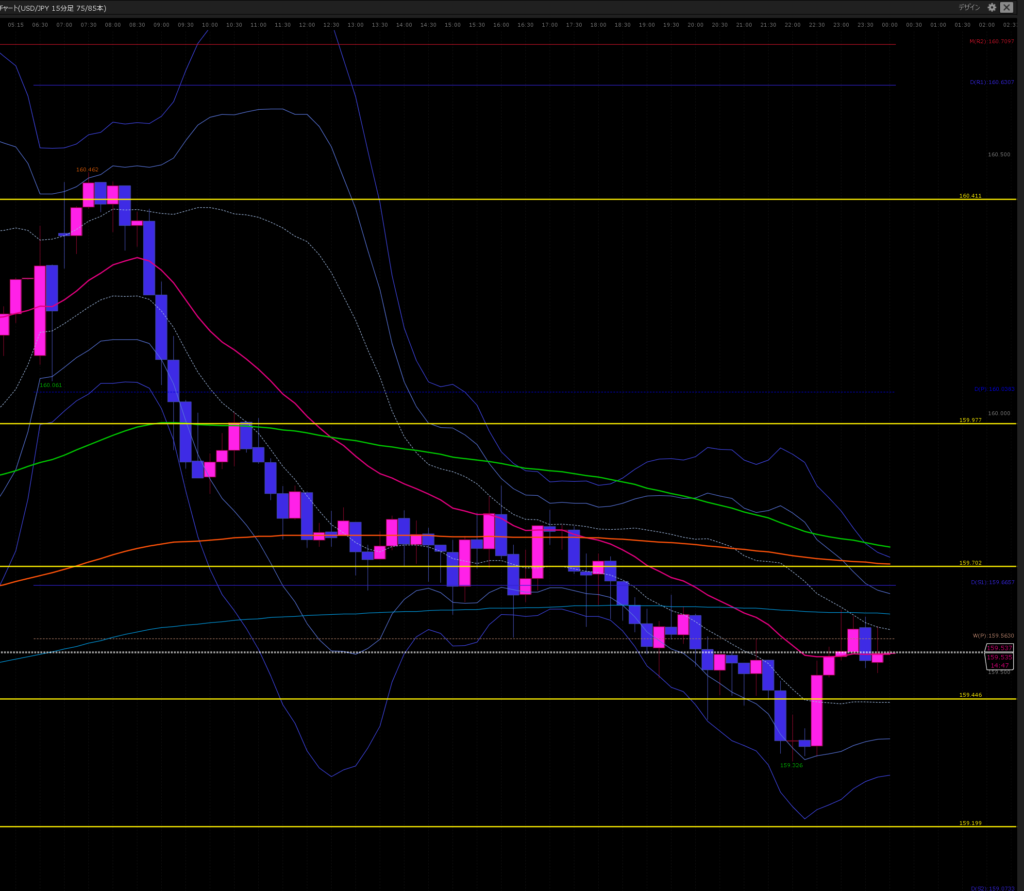Select the yellow horizontal line at 159.702
The image size is (1024, 891).
[500, 566]
